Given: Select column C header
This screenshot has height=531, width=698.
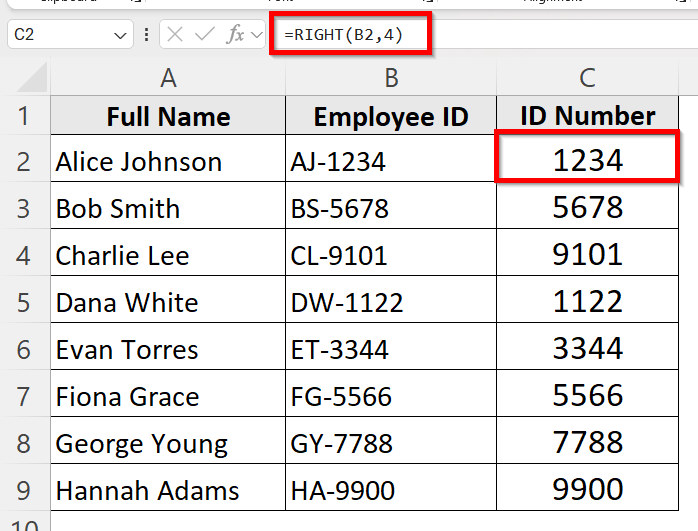Looking at the screenshot, I should tap(587, 78).
